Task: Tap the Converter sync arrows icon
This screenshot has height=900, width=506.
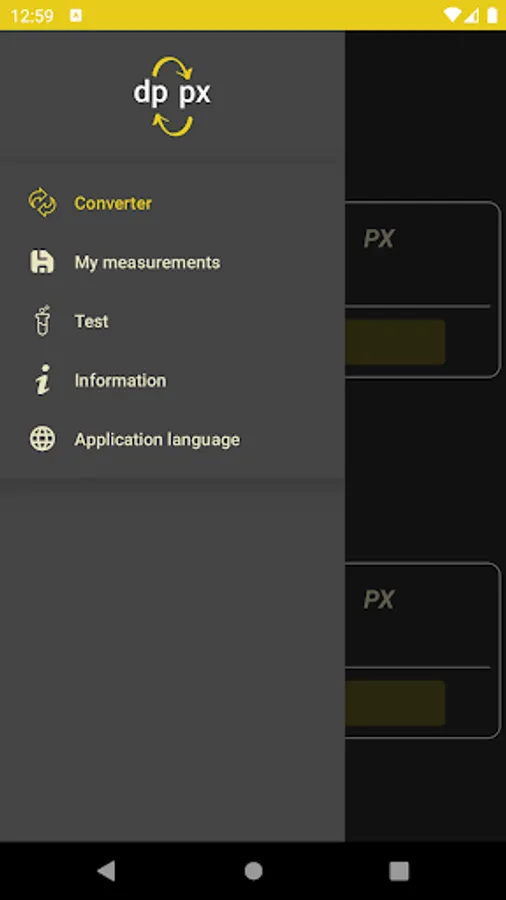Action: pyautogui.click(x=42, y=203)
